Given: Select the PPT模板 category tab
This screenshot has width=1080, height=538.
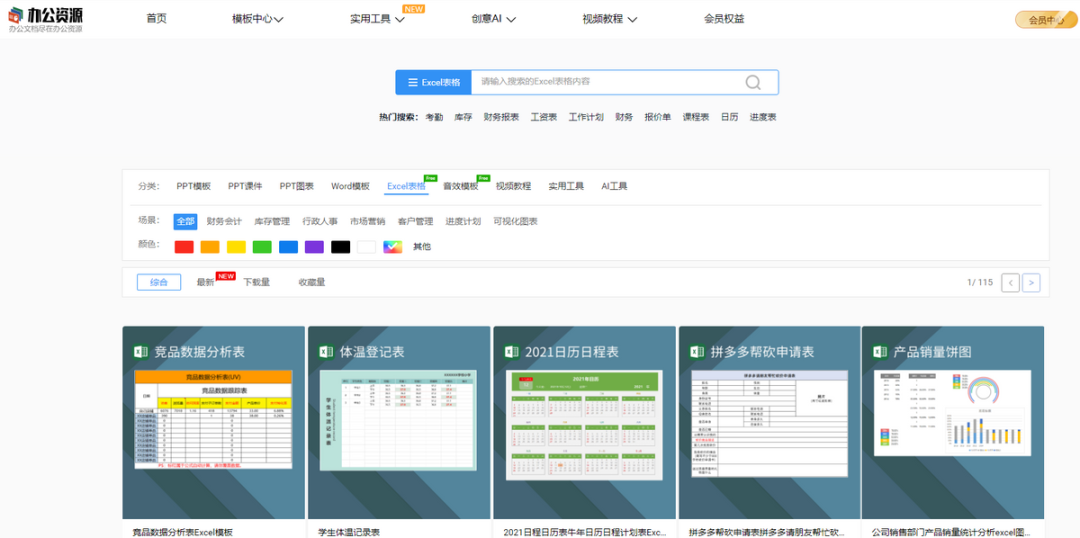Looking at the screenshot, I should pos(194,186).
